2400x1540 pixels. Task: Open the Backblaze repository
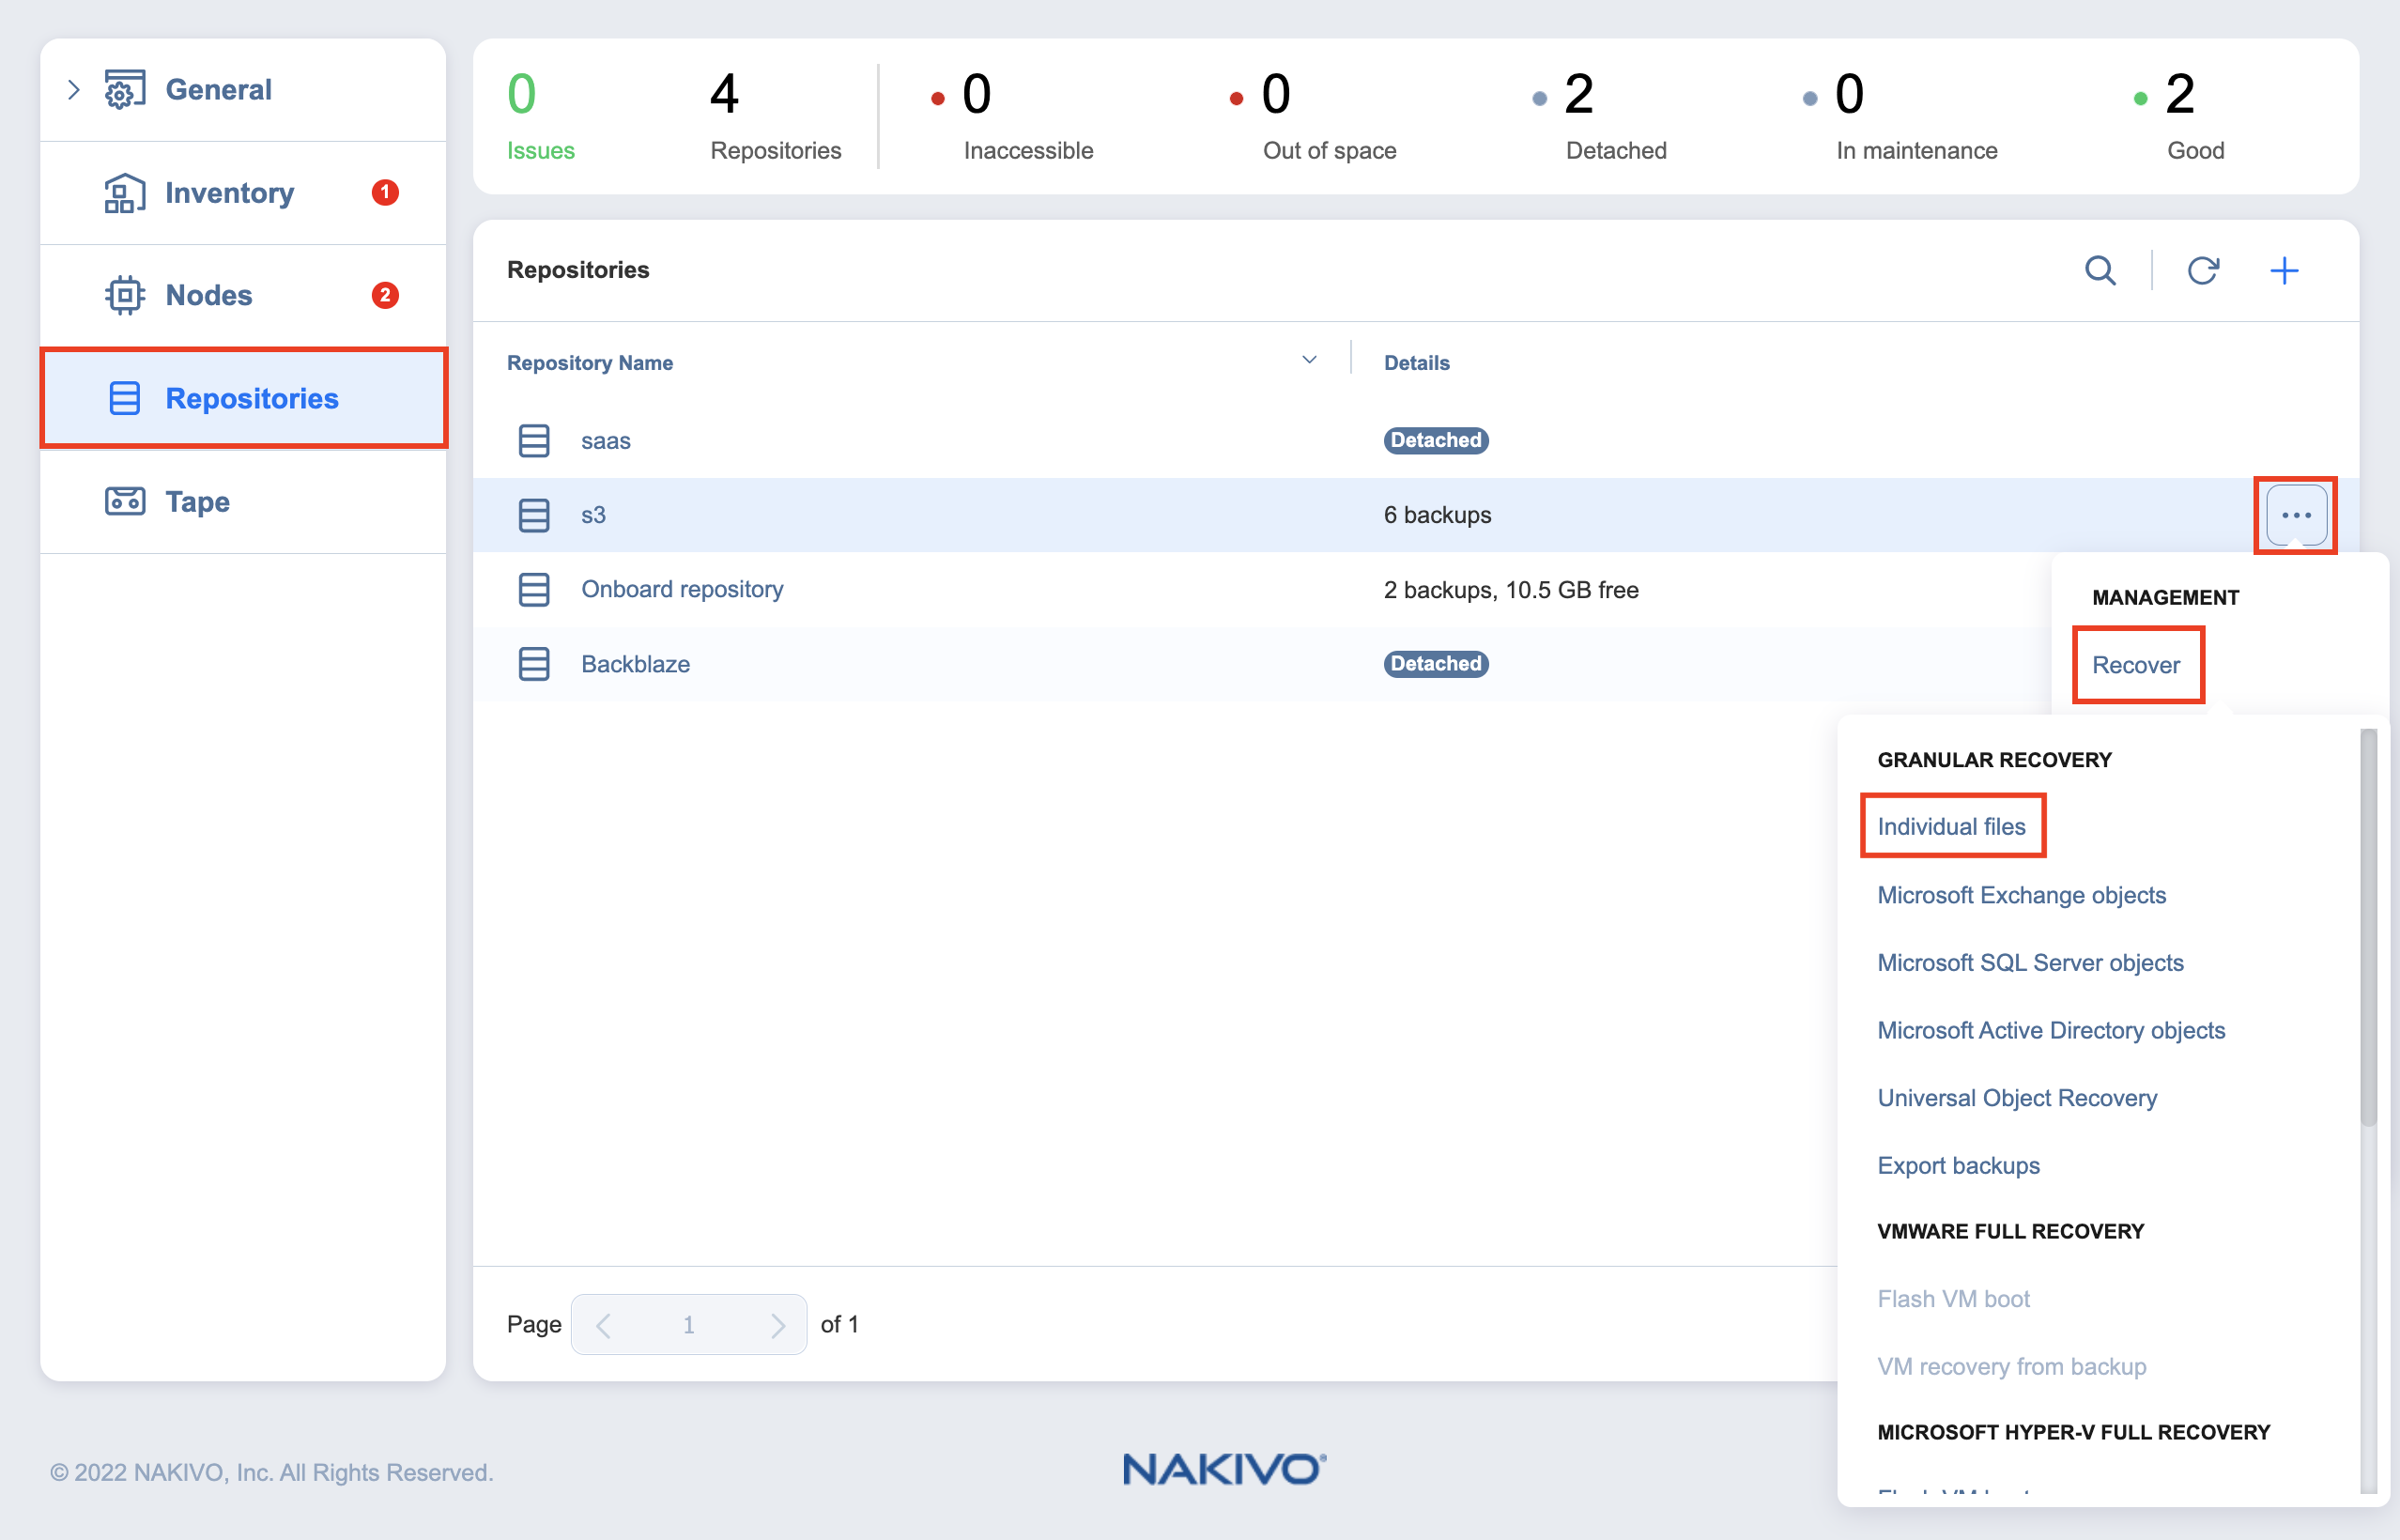pos(635,664)
